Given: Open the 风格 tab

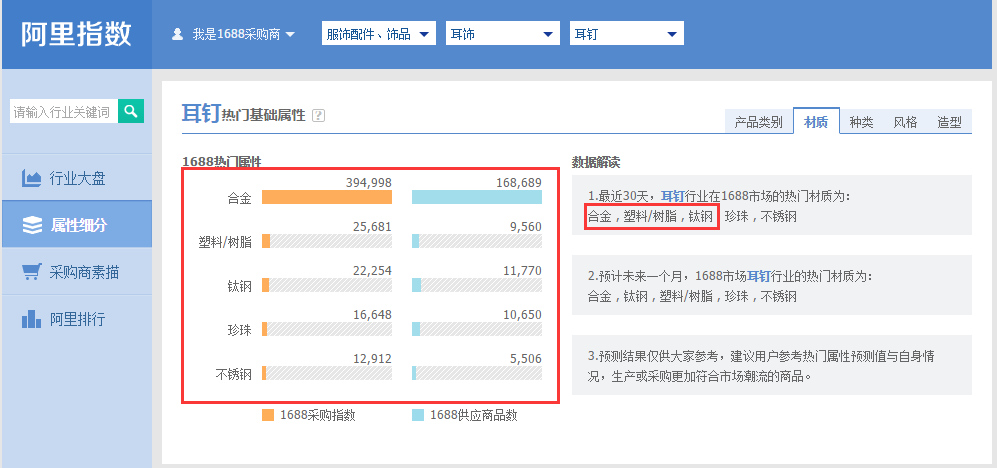Looking at the screenshot, I should point(905,122).
